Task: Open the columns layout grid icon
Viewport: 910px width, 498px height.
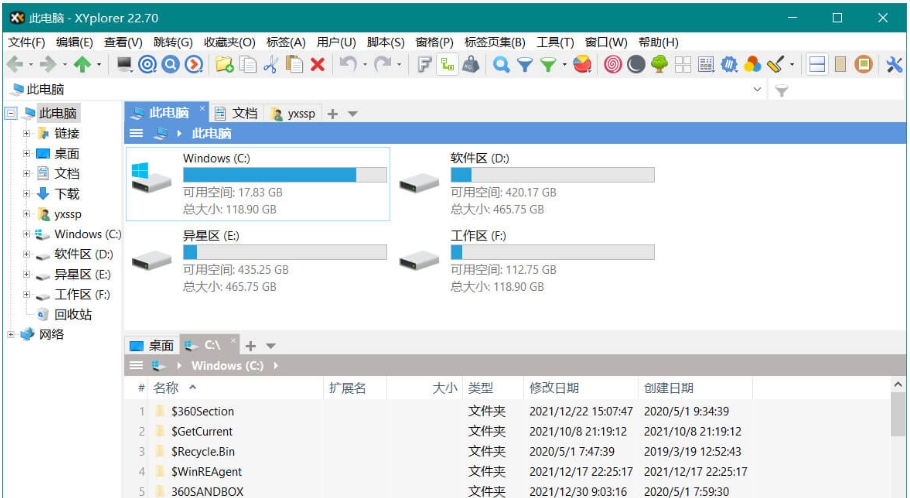Action: click(x=706, y=64)
